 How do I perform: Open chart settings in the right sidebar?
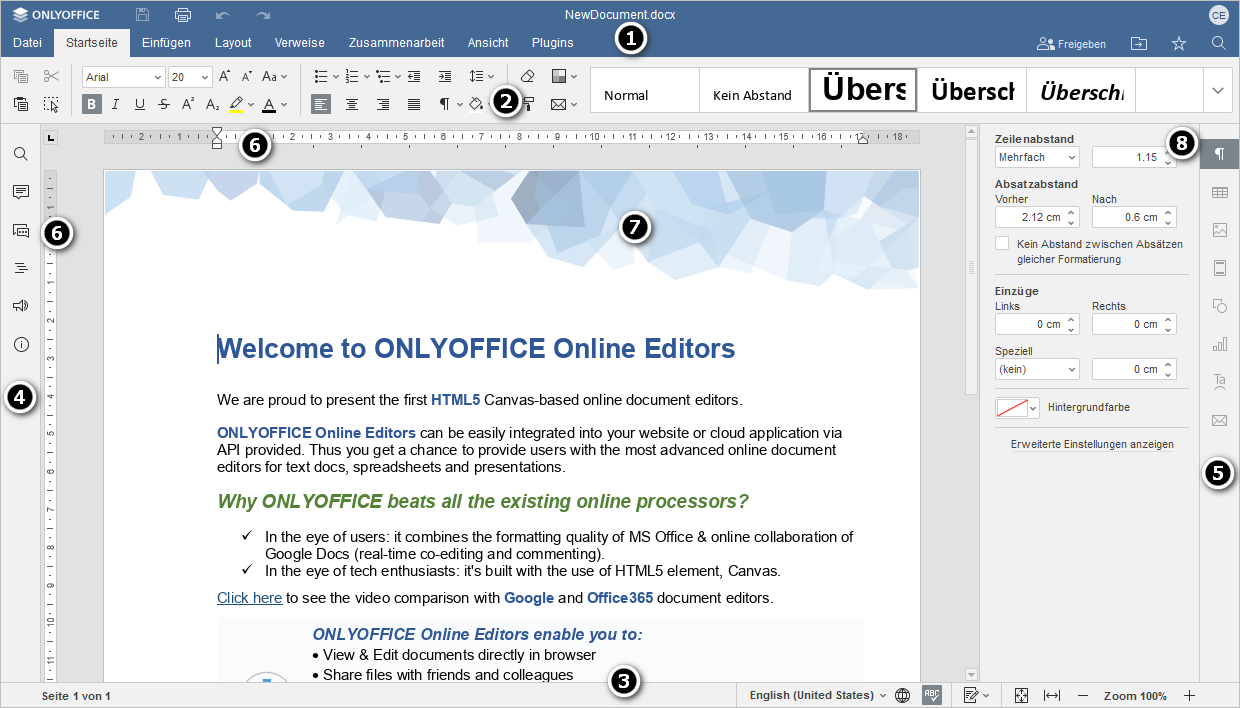point(1219,344)
